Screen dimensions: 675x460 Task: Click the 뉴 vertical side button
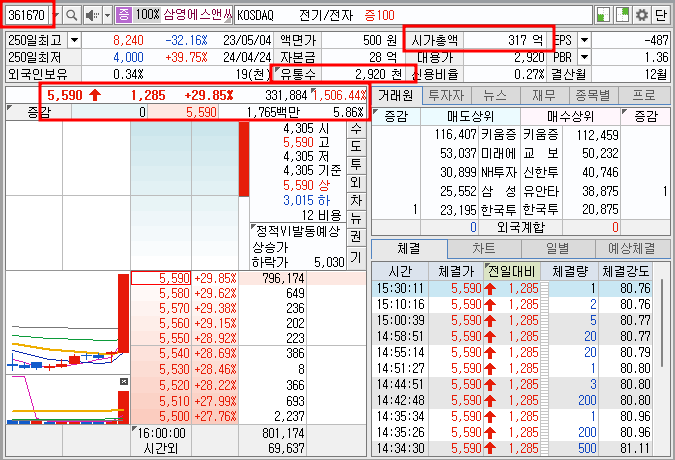click(x=356, y=219)
